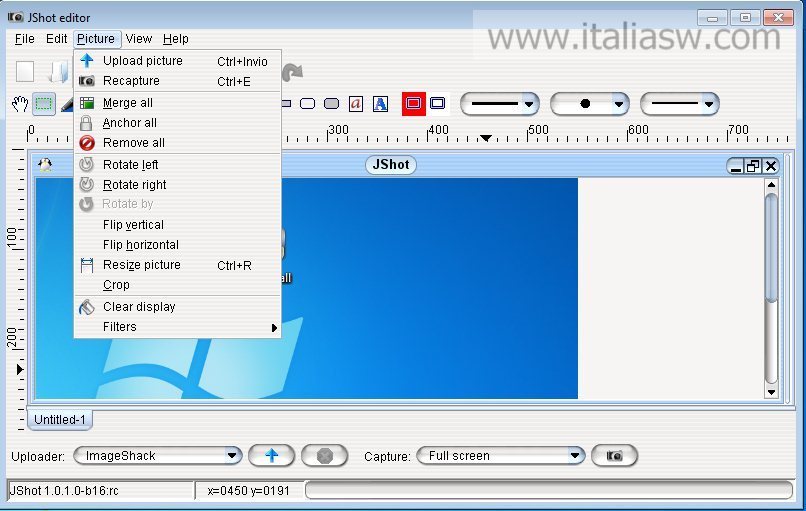Minimize the JShot editor window
The image size is (806, 511).
(x=712, y=17)
